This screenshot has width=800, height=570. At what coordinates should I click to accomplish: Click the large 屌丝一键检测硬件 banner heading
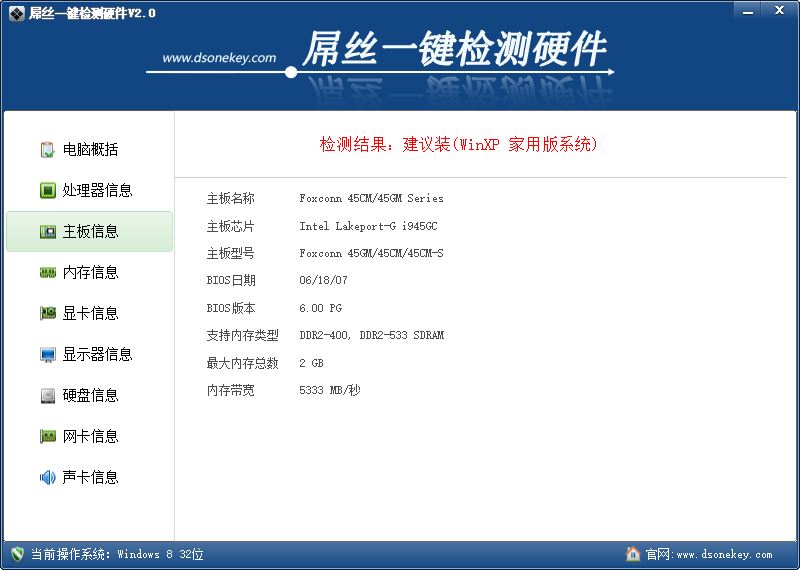click(454, 49)
